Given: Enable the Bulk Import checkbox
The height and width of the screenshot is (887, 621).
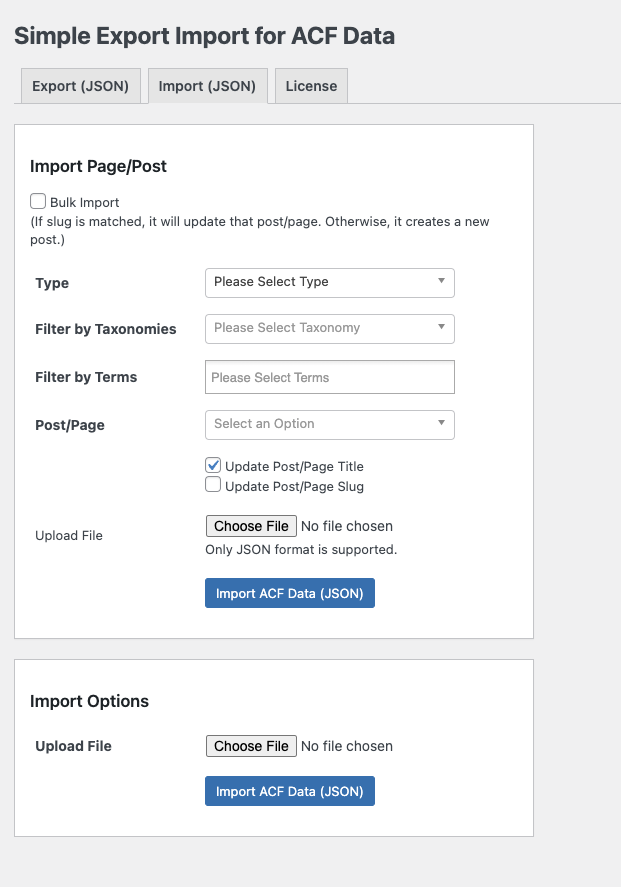Looking at the screenshot, I should [x=38, y=201].
